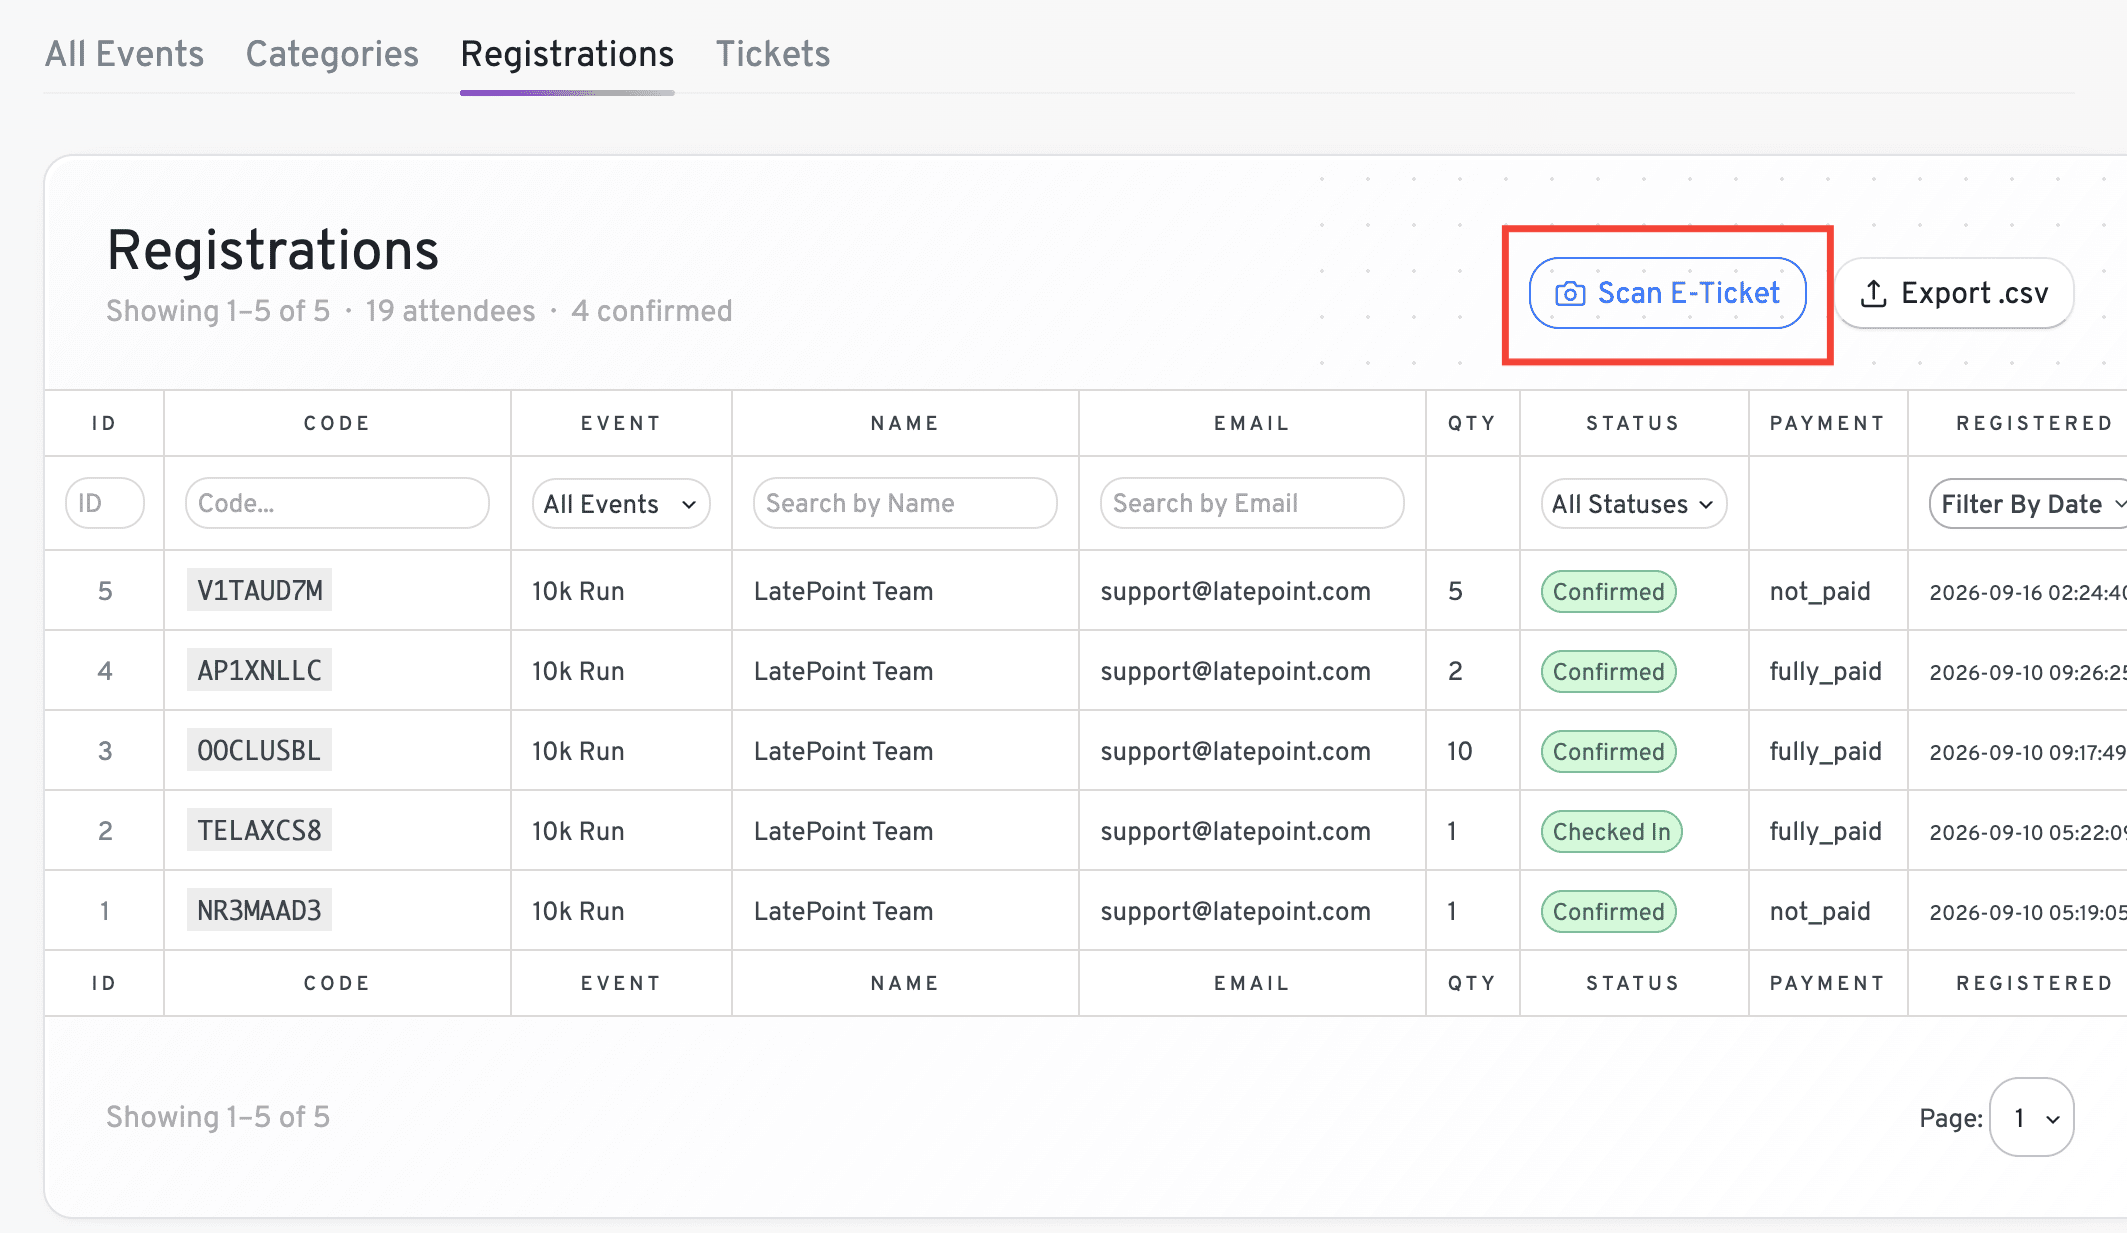The width and height of the screenshot is (2127, 1233).
Task: Click LatePoint Team in the OOCLUSBL row
Action: 843,751
